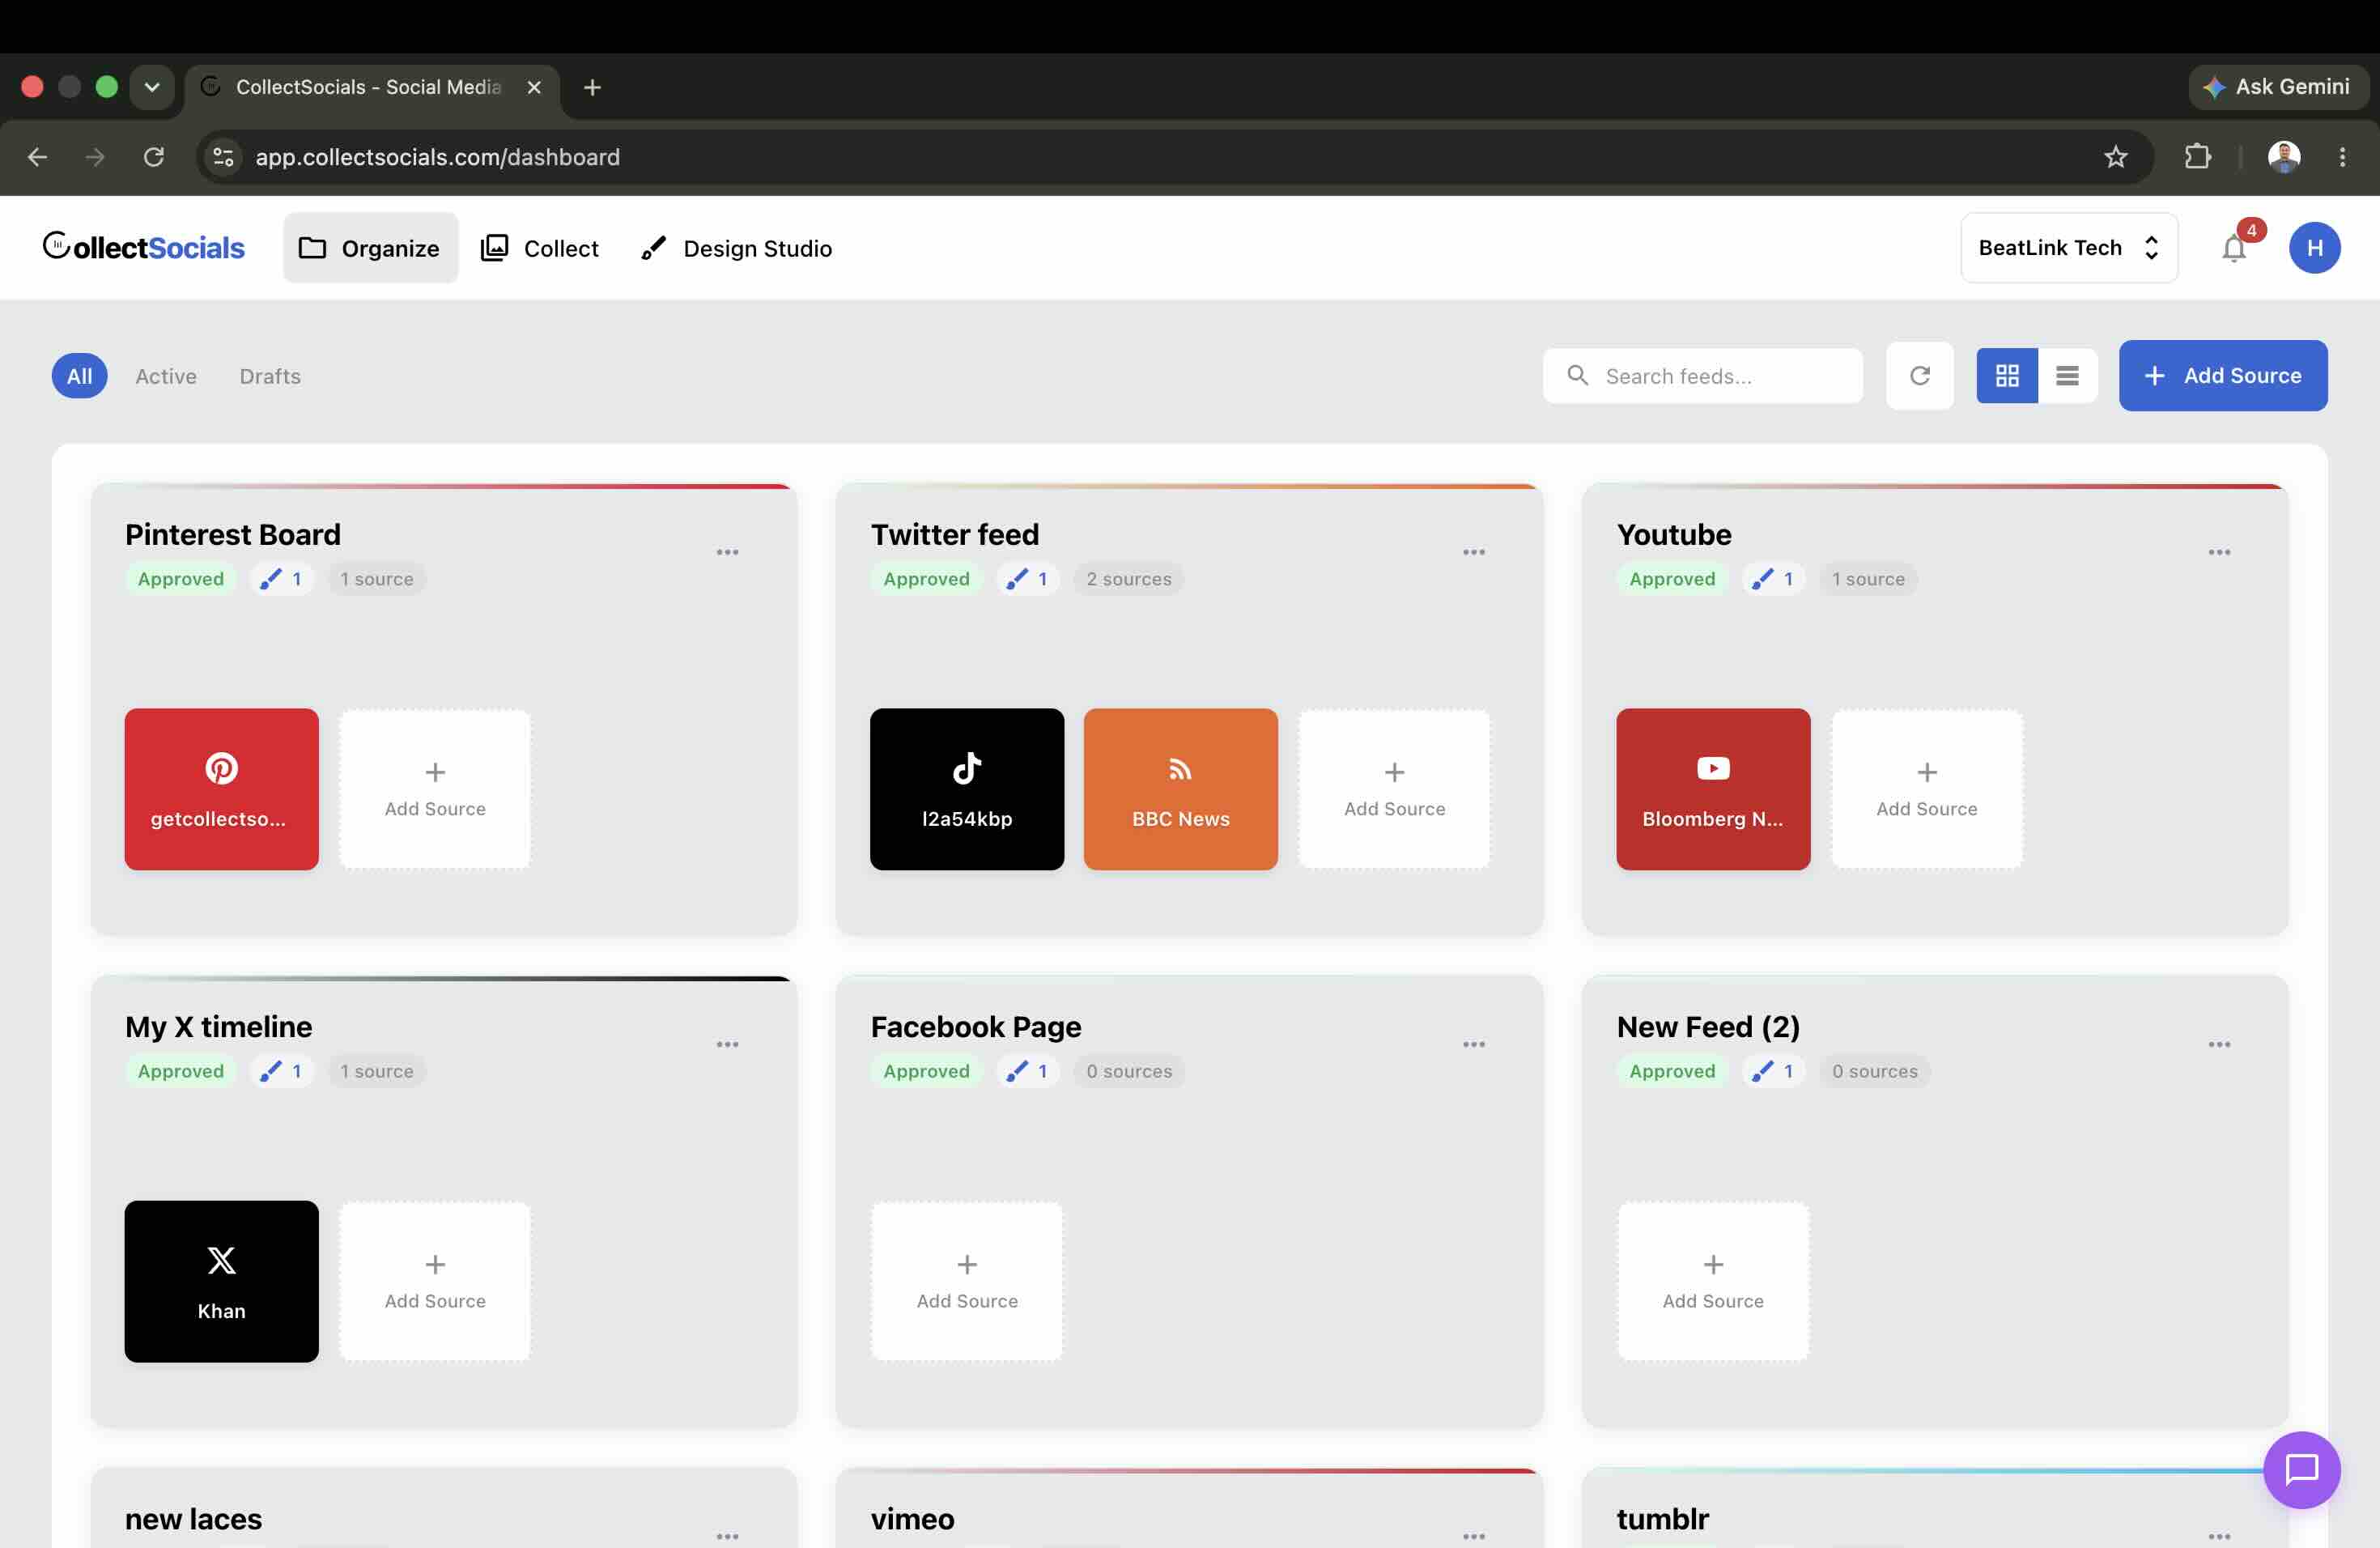Click the design badge on Twitter feed

click(x=1028, y=579)
